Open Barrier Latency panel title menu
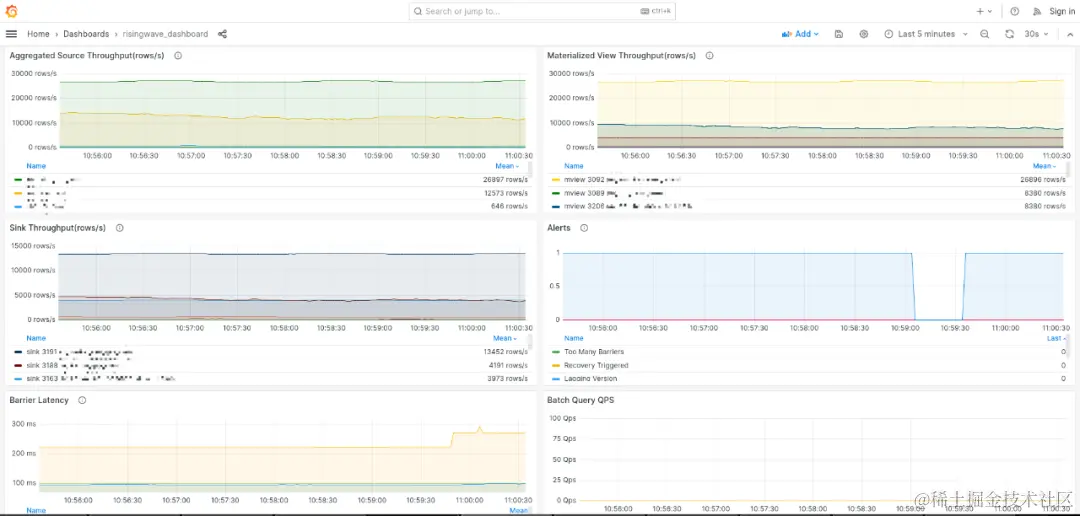The height and width of the screenshot is (516, 1080). click(x=39, y=400)
